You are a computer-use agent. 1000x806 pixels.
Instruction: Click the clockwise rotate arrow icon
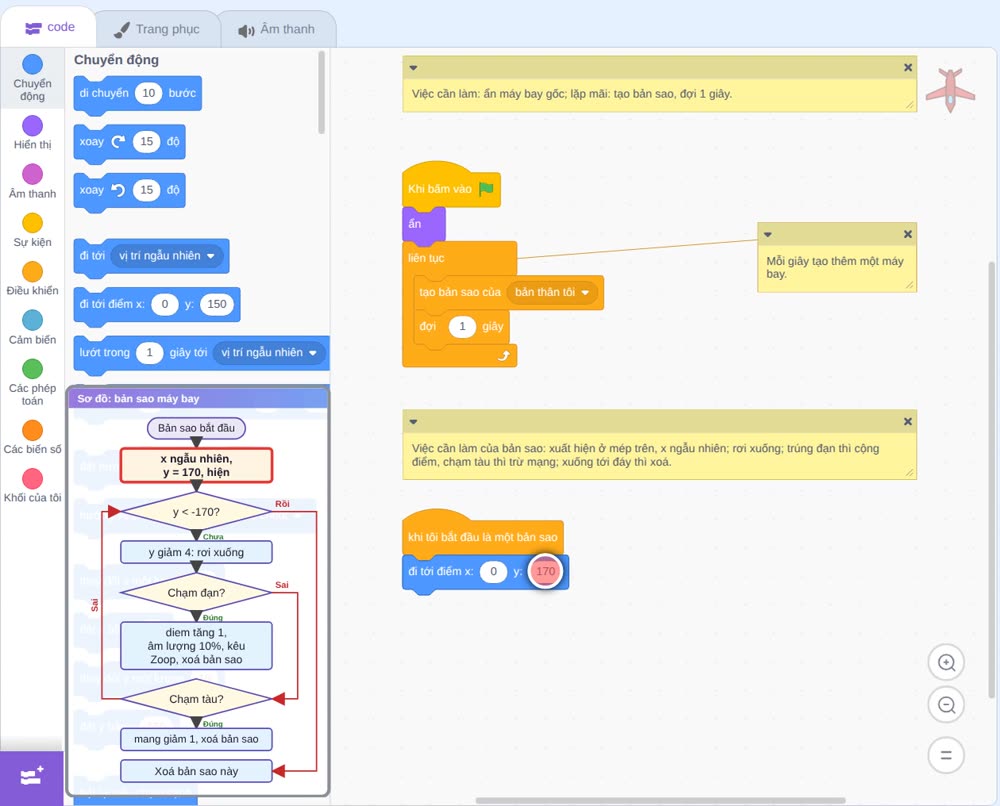point(118,142)
